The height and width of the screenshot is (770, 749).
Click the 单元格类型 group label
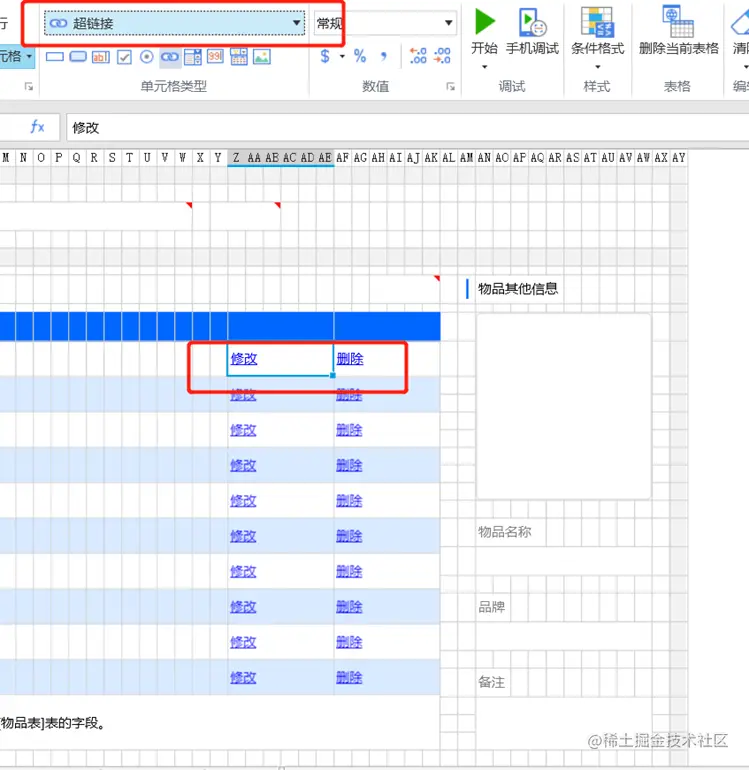(173, 86)
